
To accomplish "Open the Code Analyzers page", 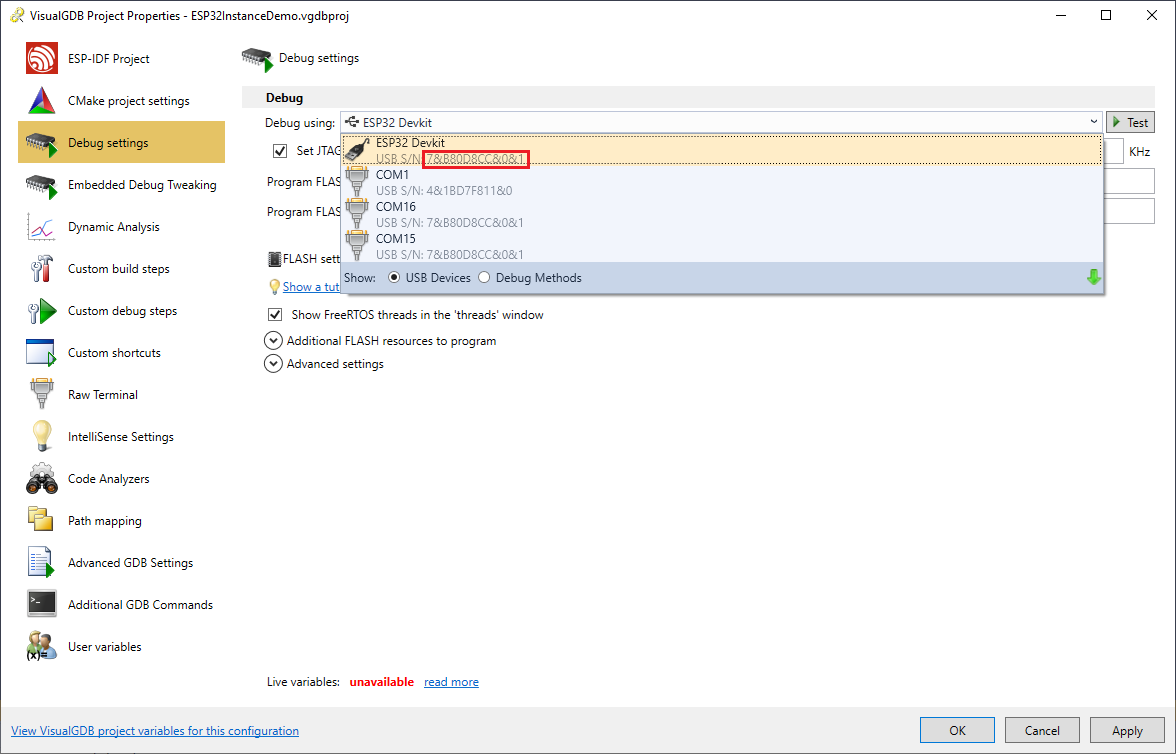I will click(122, 479).
